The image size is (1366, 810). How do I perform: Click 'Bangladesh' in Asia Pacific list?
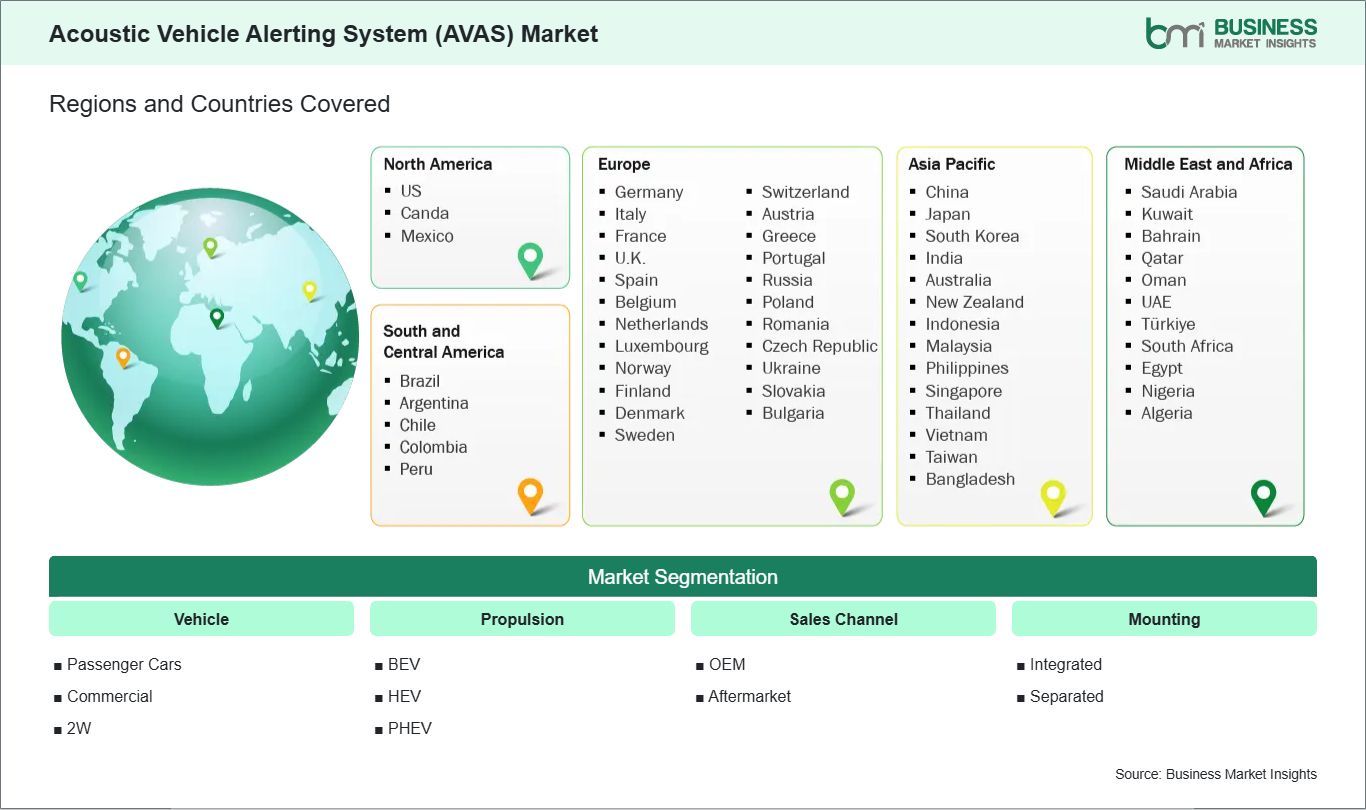point(970,479)
